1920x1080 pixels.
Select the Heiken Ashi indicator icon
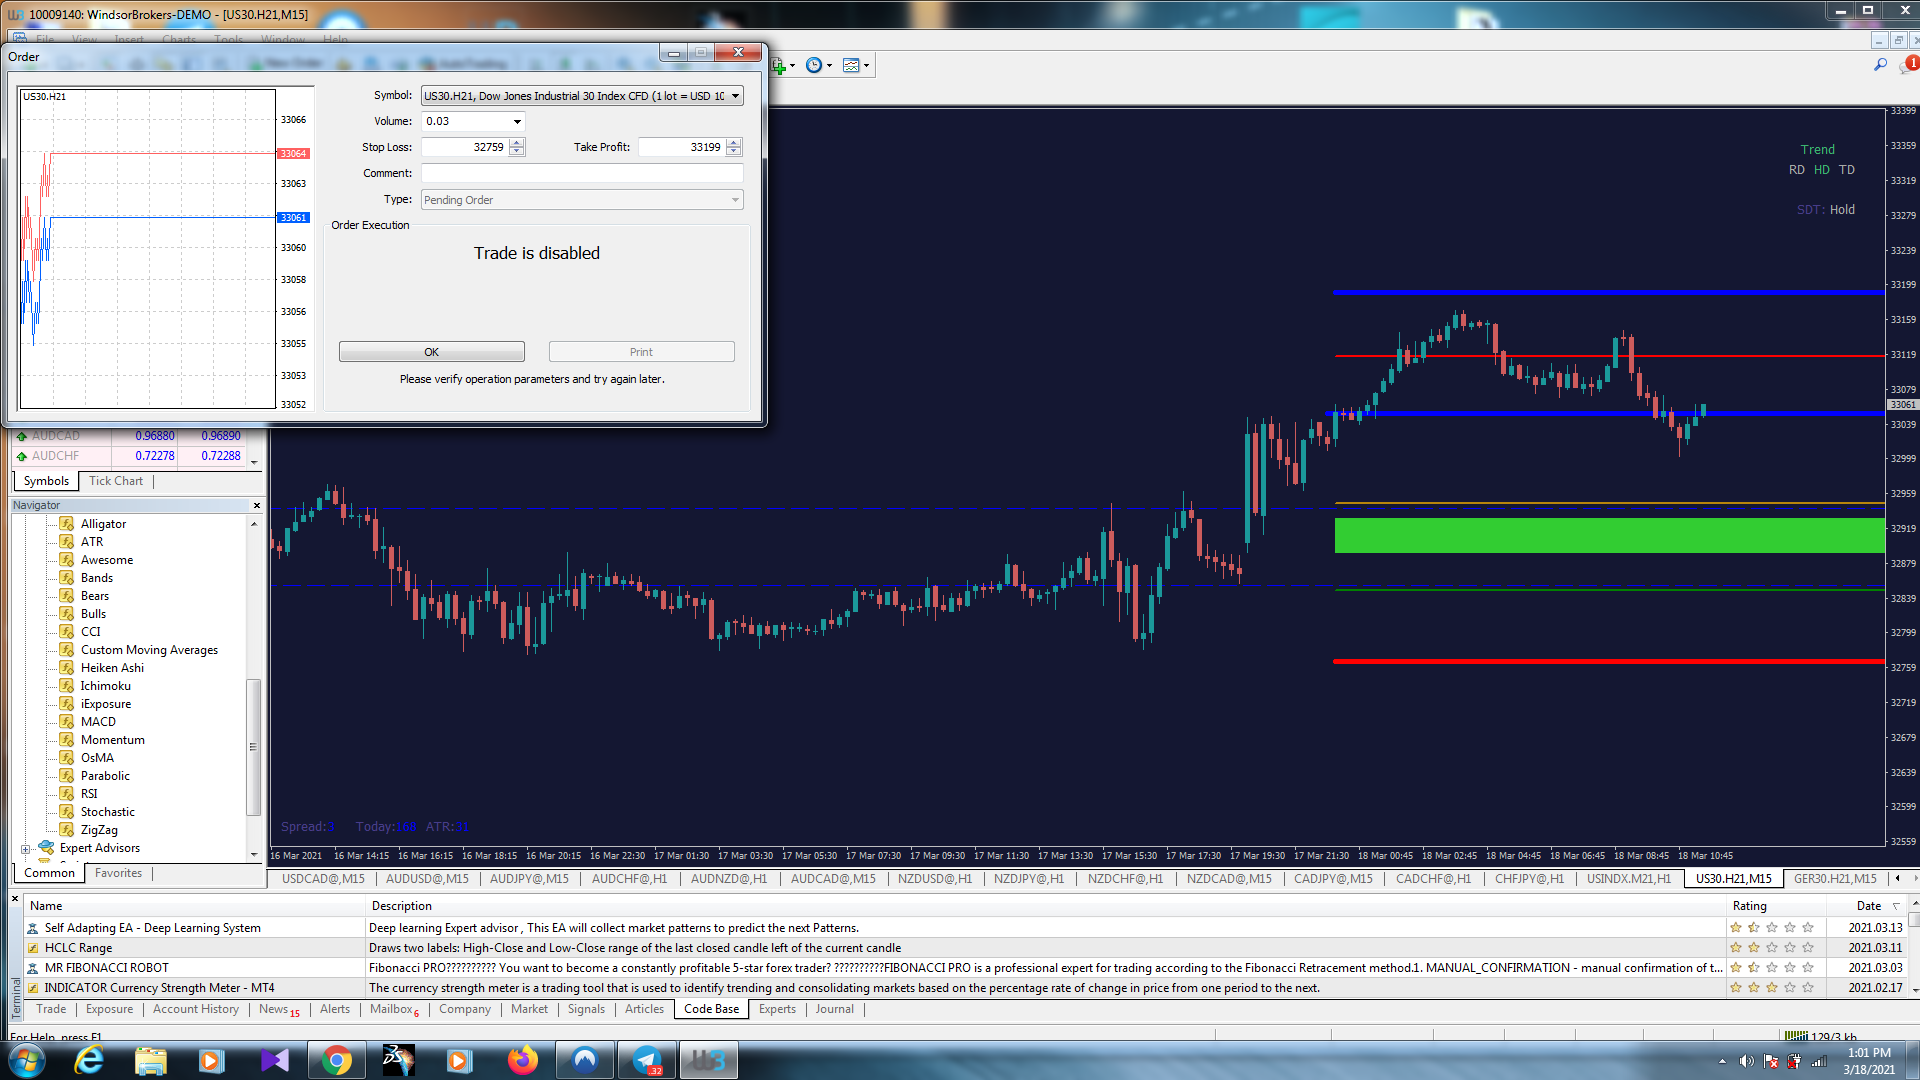[x=67, y=668]
